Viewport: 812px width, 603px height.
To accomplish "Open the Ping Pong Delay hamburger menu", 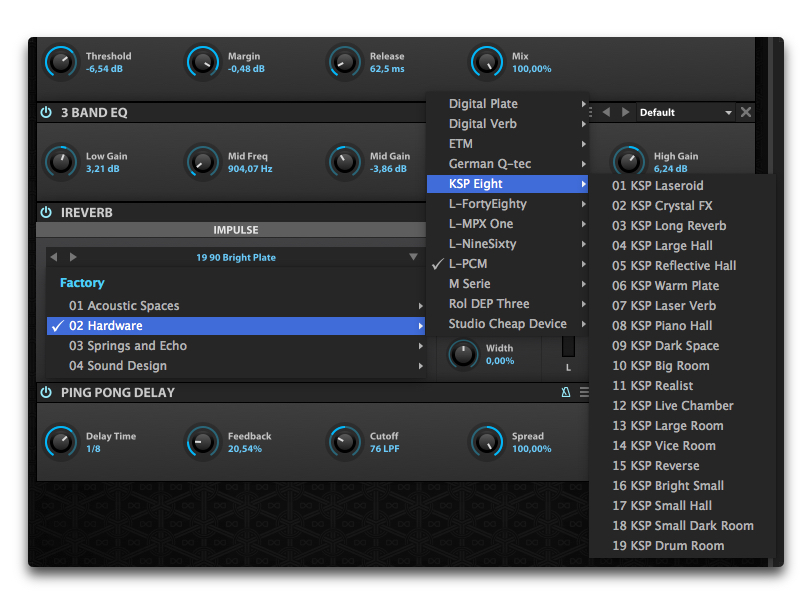I will [584, 392].
